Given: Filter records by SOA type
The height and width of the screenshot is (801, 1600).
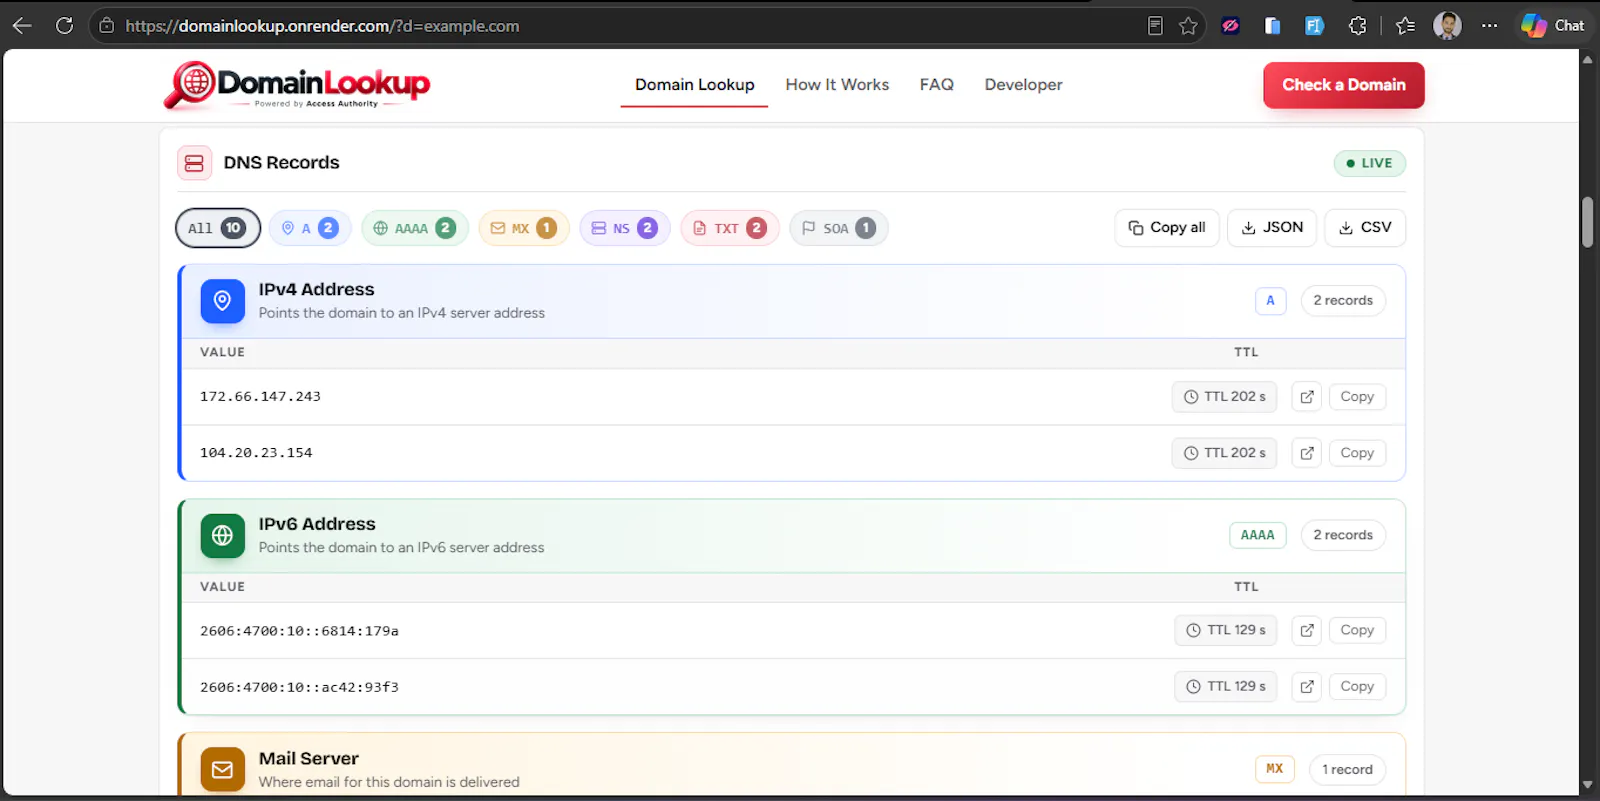Looking at the screenshot, I should pyautogui.click(x=839, y=228).
